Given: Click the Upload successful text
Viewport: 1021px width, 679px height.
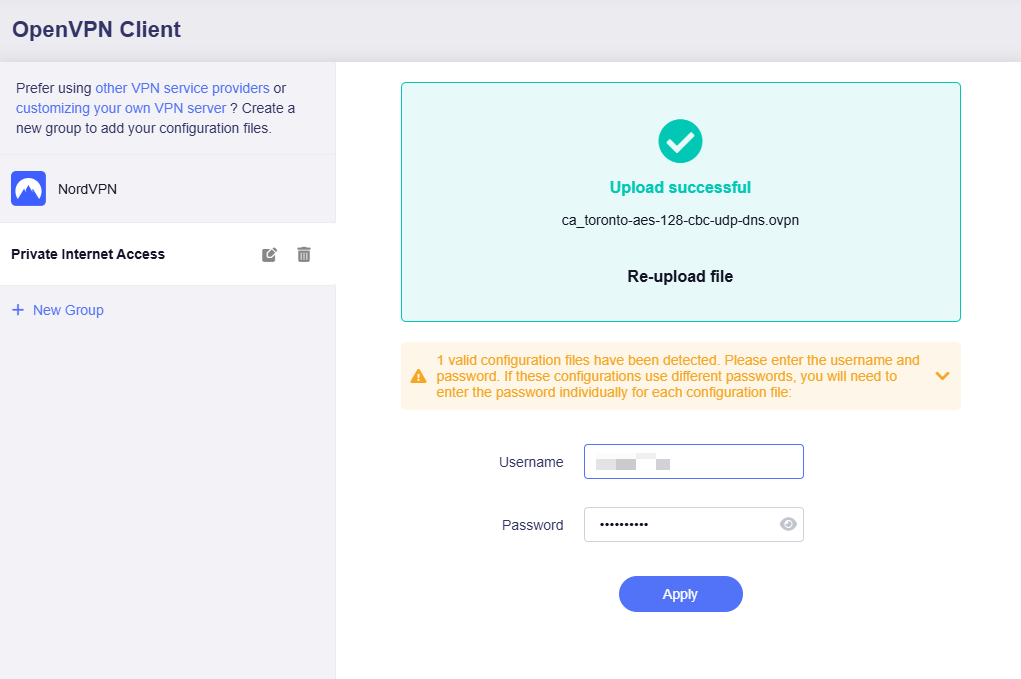Looking at the screenshot, I should click(x=680, y=187).
